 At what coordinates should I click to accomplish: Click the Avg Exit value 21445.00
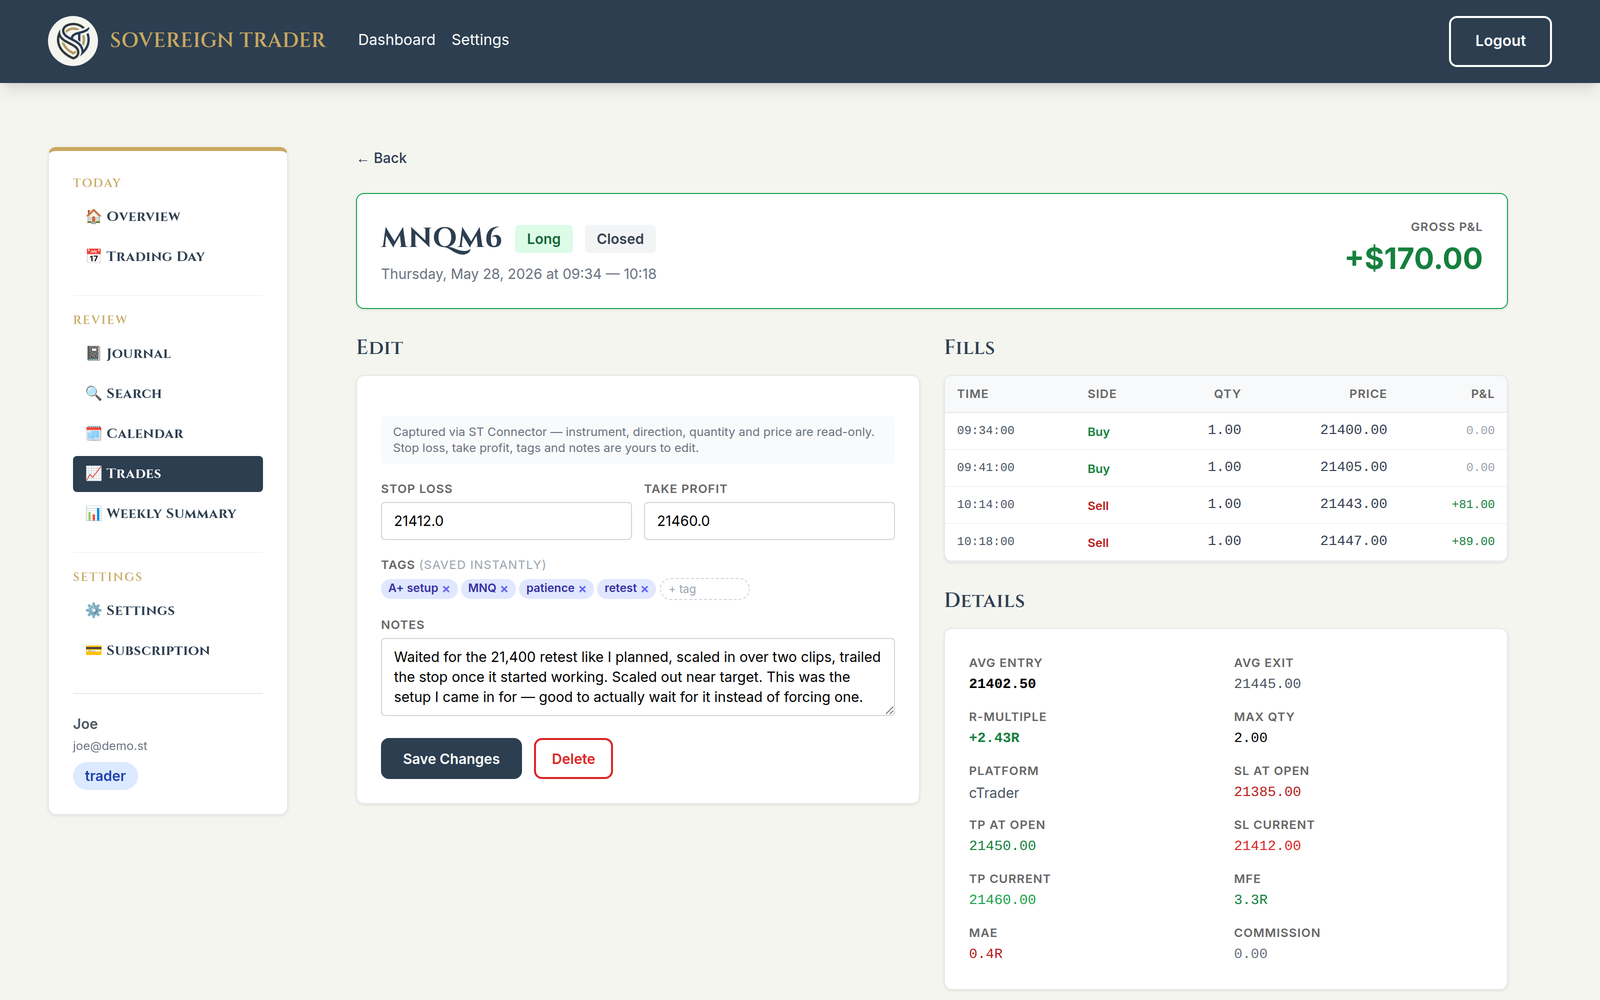click(1267, 684)
